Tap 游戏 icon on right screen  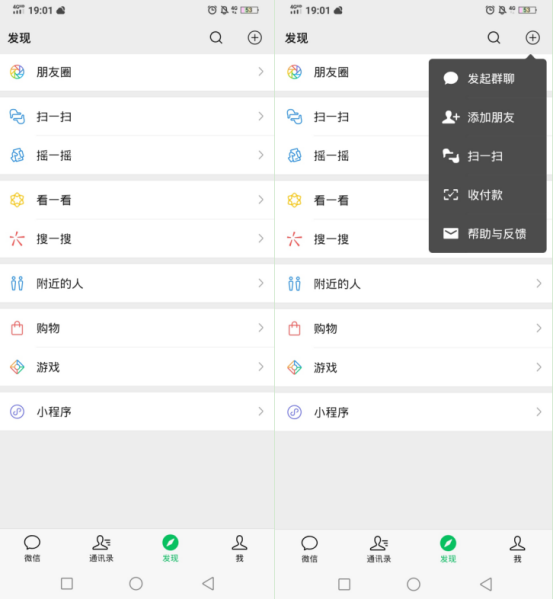[x=295, y=367]
